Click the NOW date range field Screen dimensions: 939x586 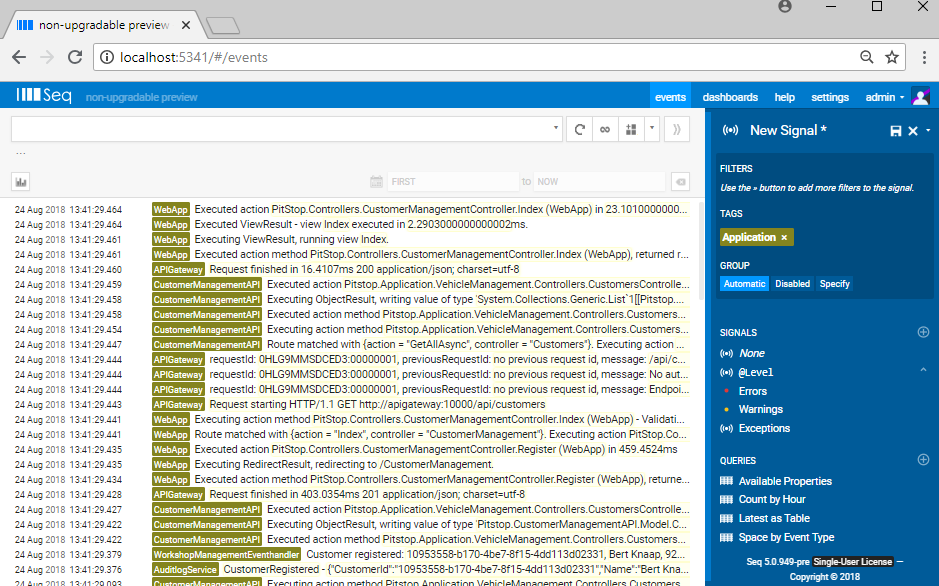599,181
